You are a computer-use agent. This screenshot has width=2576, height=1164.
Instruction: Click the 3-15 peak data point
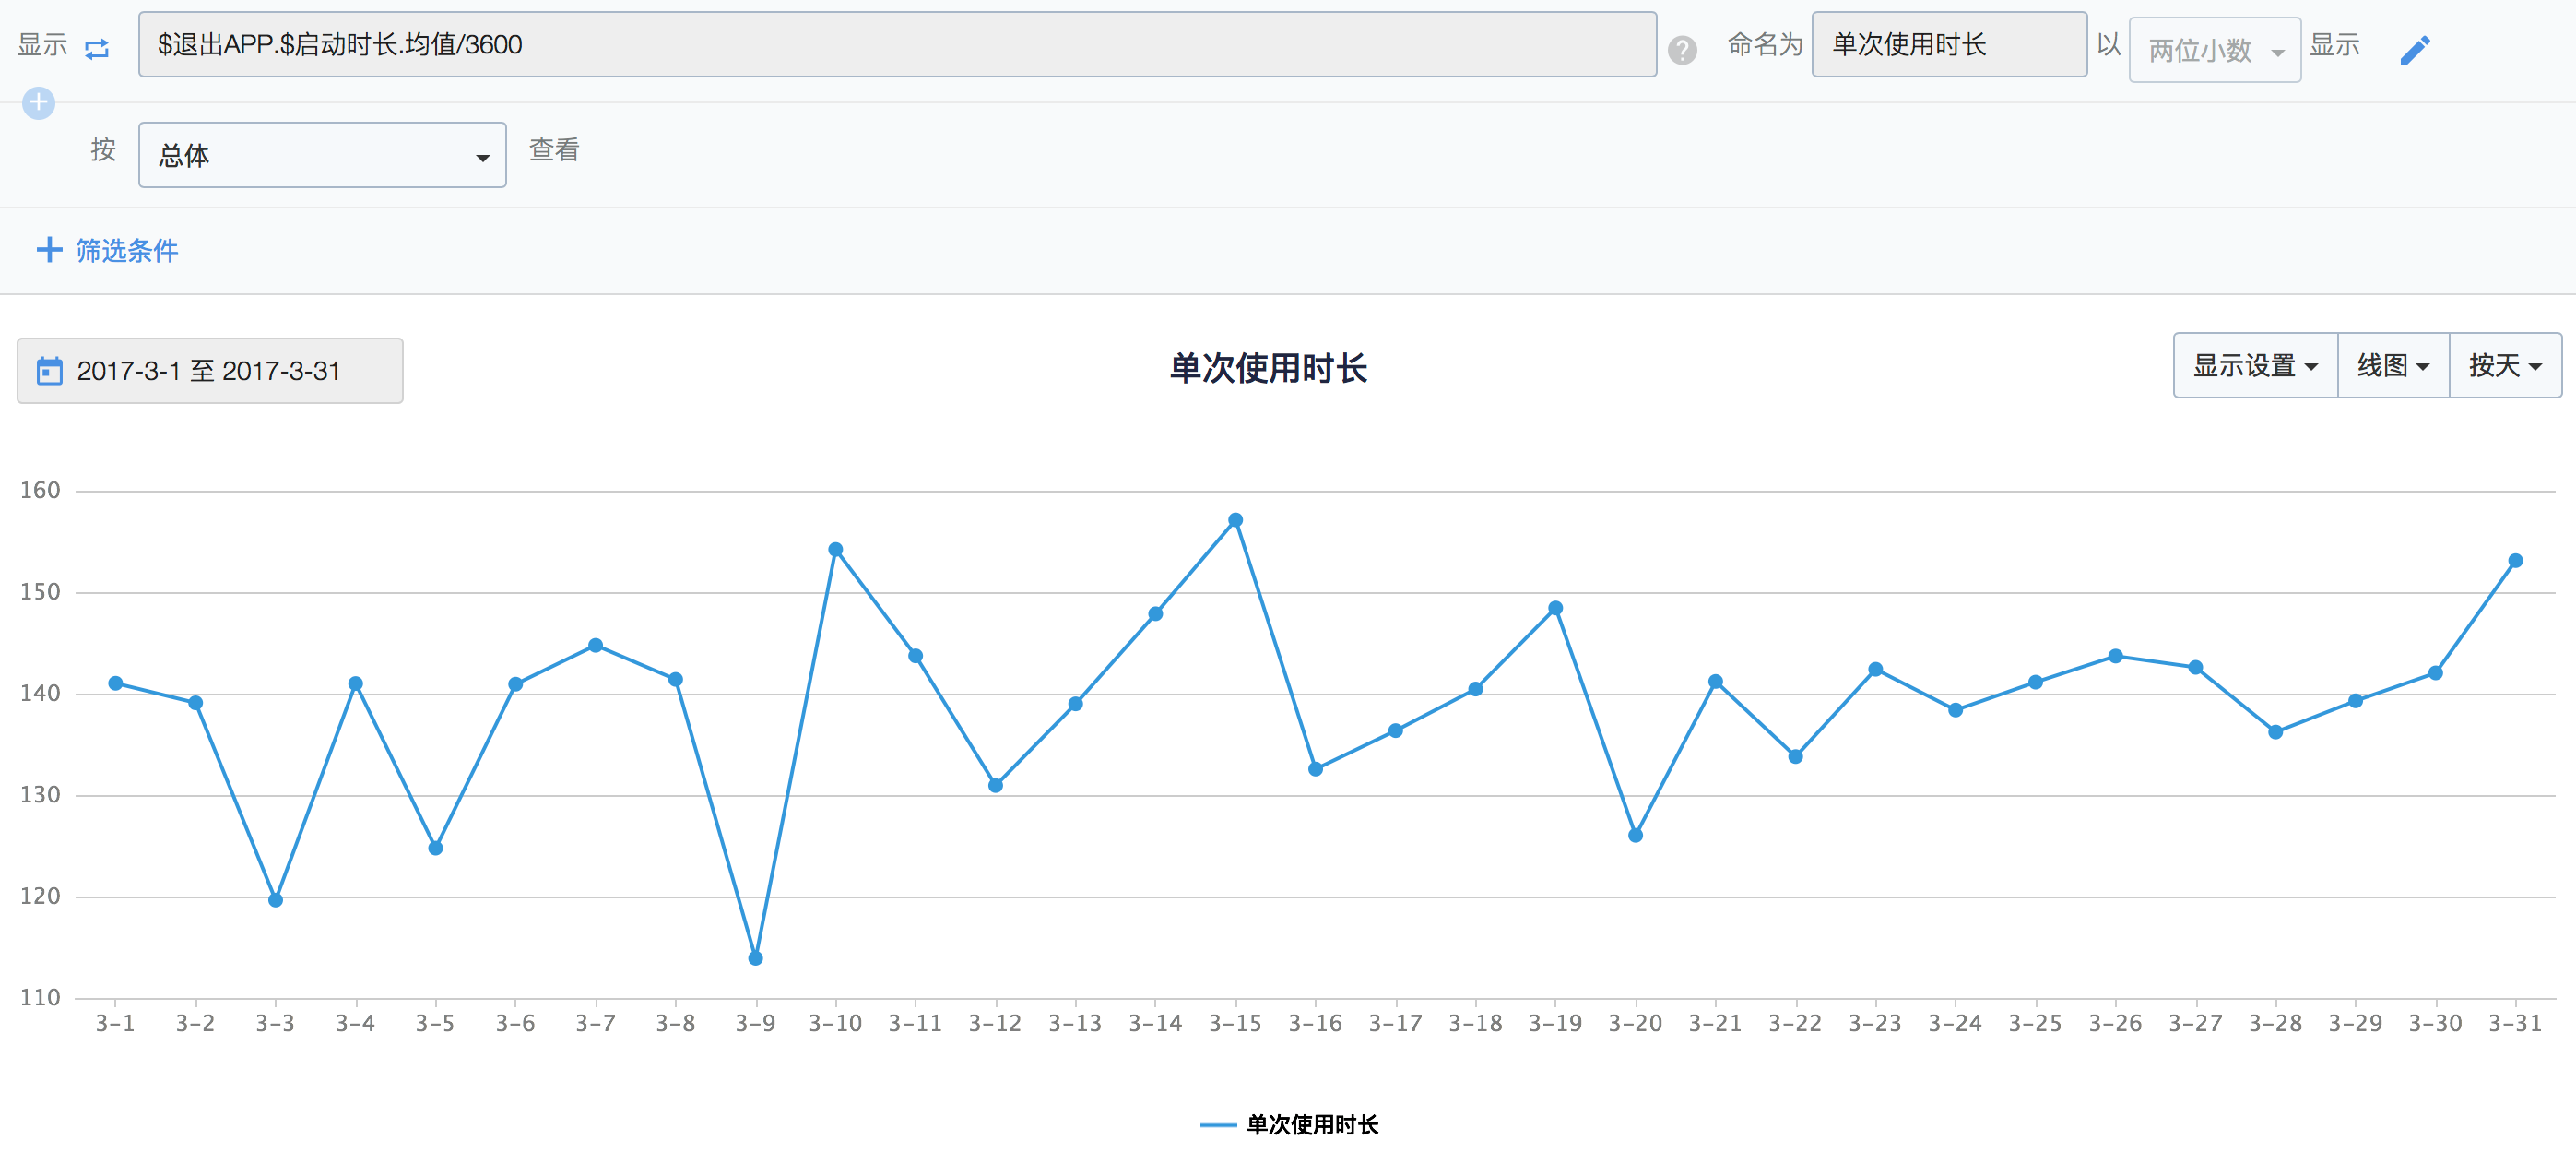click(x=1235, y=520)
